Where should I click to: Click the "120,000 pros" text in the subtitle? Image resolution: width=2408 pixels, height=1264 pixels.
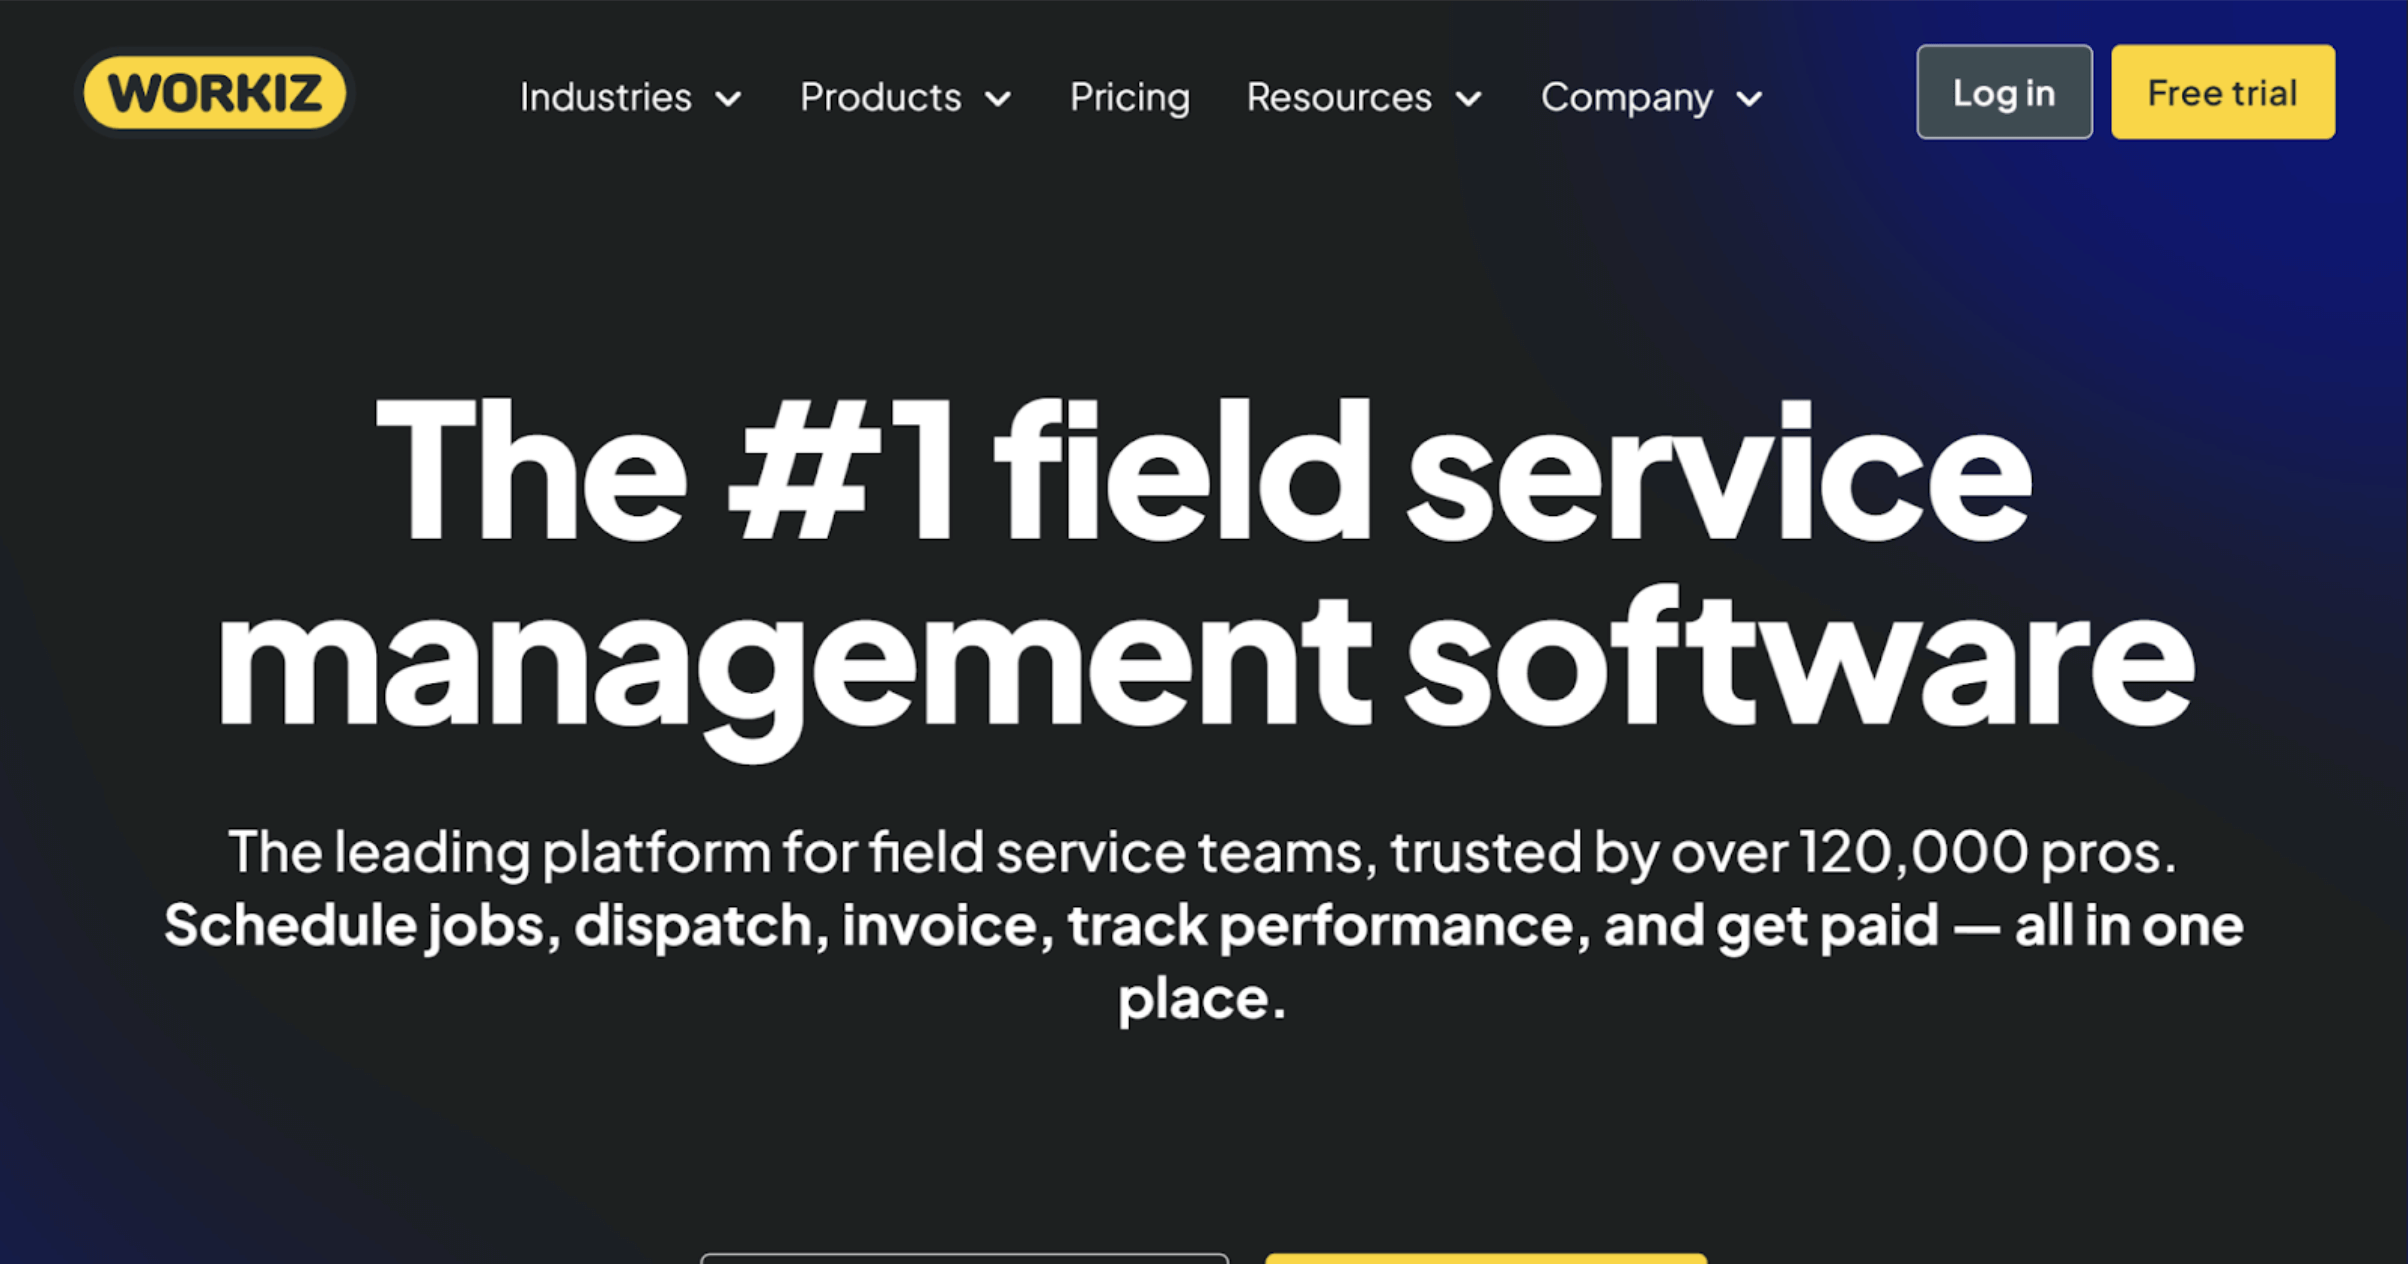pos(1985,853)
